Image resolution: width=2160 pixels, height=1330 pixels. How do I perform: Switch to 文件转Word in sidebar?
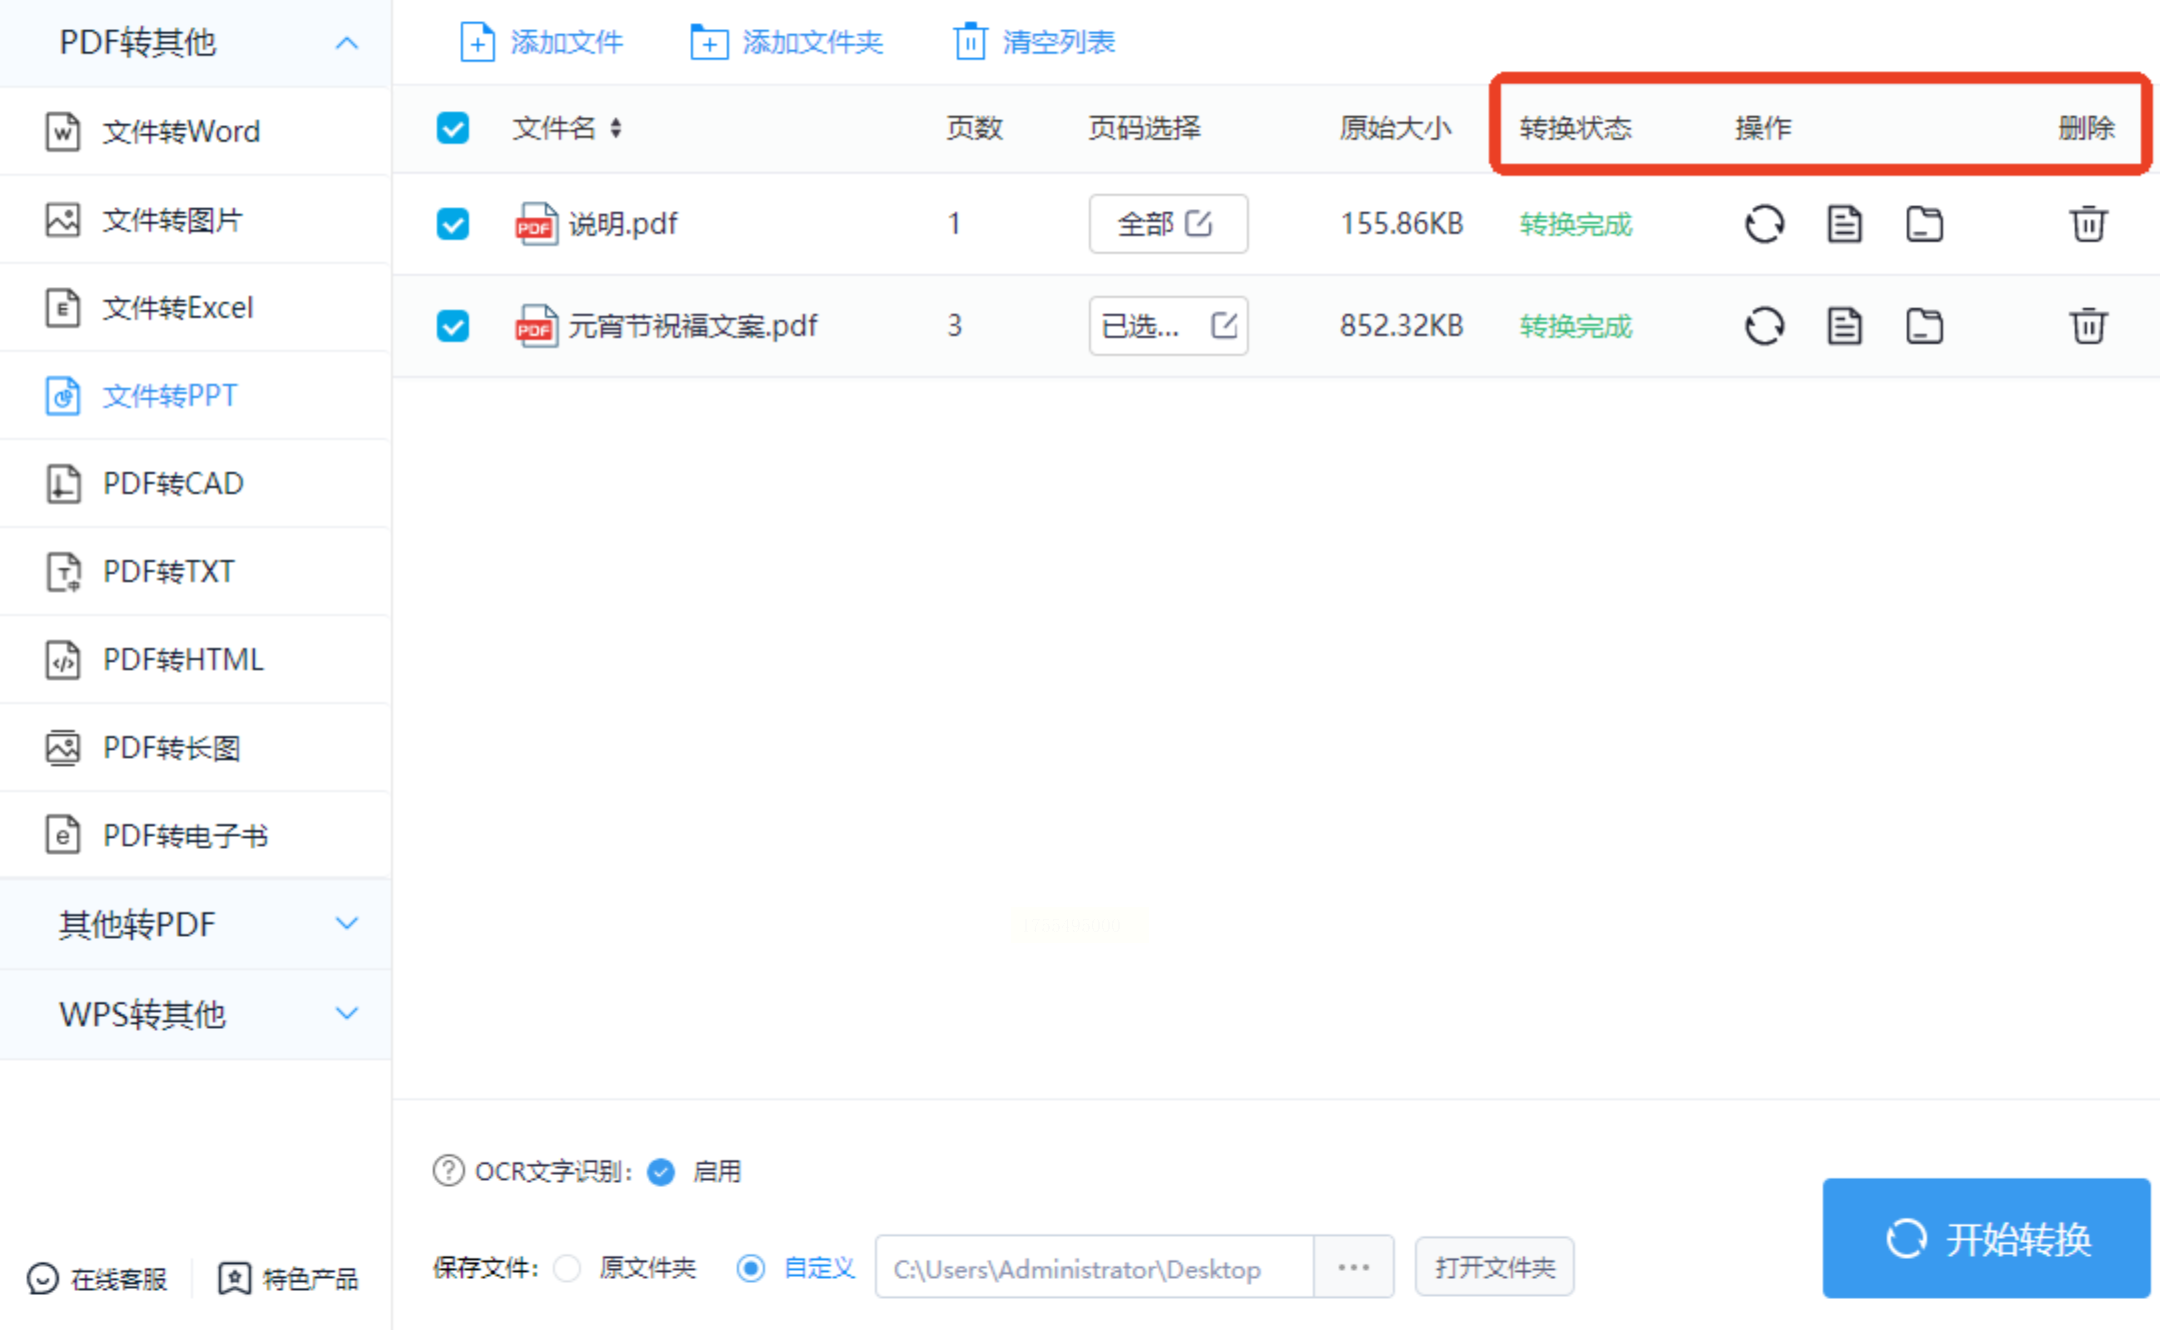[180, 131]
